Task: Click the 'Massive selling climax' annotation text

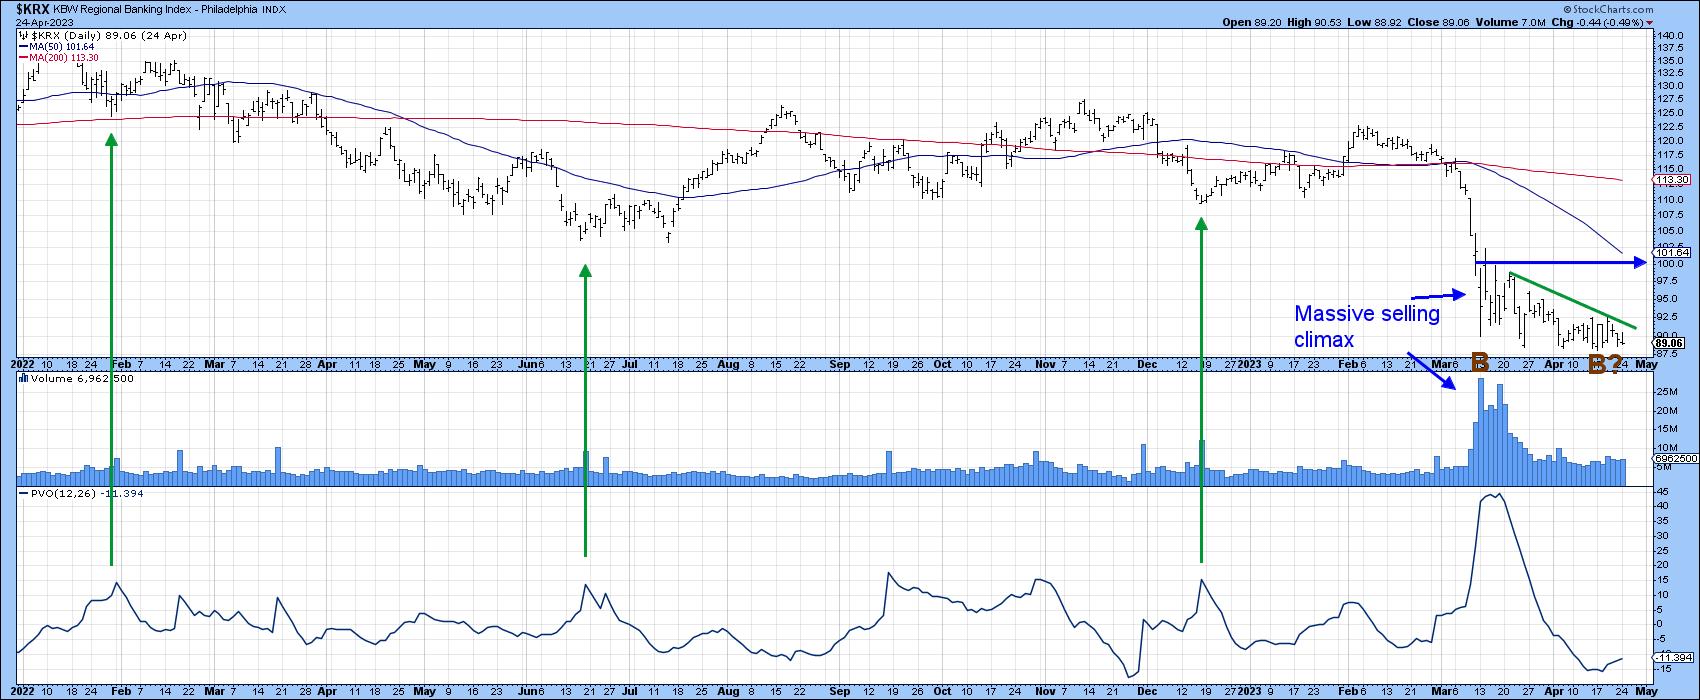Action: coord(1366,326)
